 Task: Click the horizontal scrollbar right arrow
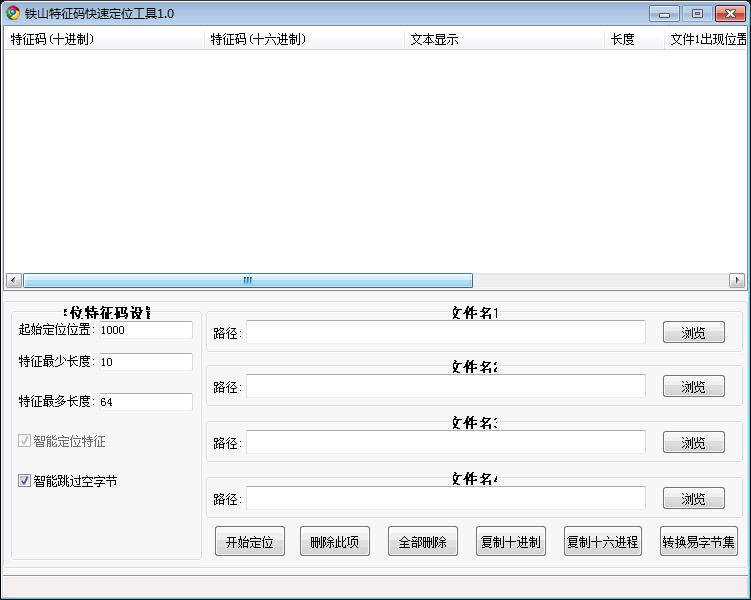(x=737, y=281)
